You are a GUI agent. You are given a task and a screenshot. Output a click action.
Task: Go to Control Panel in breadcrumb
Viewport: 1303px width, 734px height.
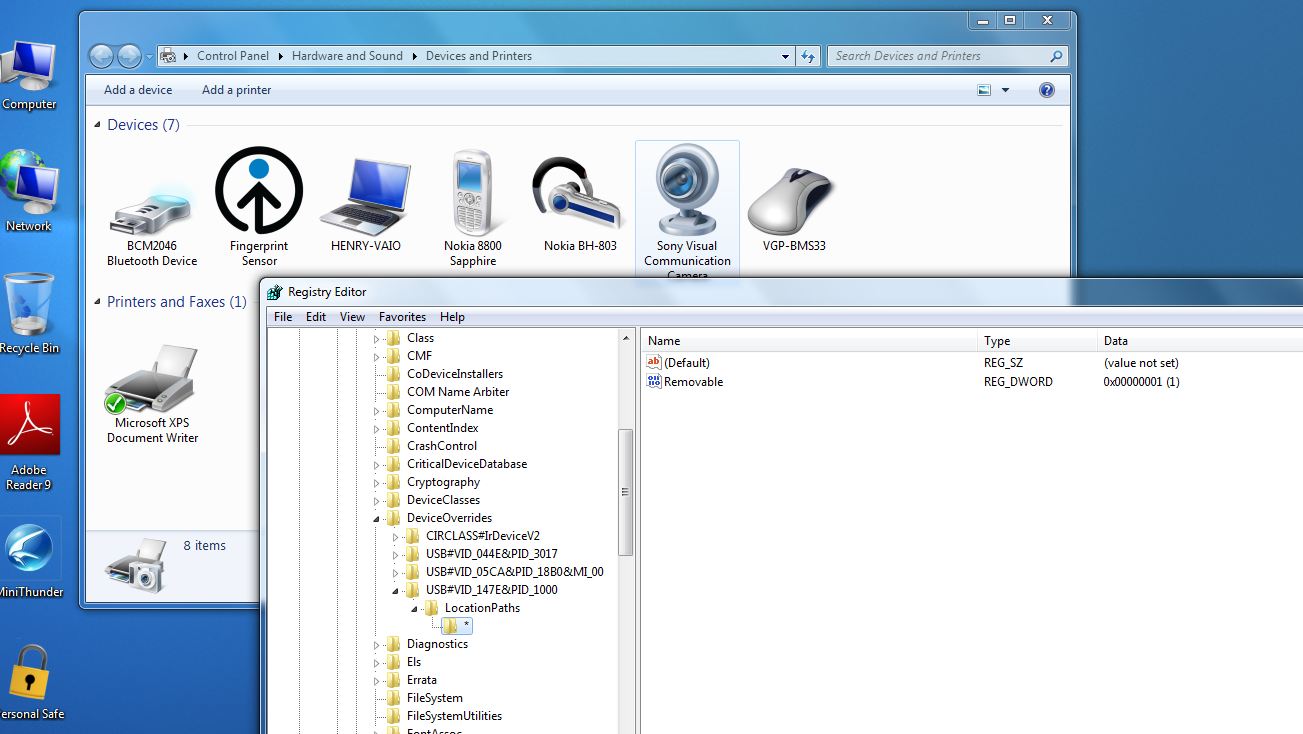click(233, 56)
